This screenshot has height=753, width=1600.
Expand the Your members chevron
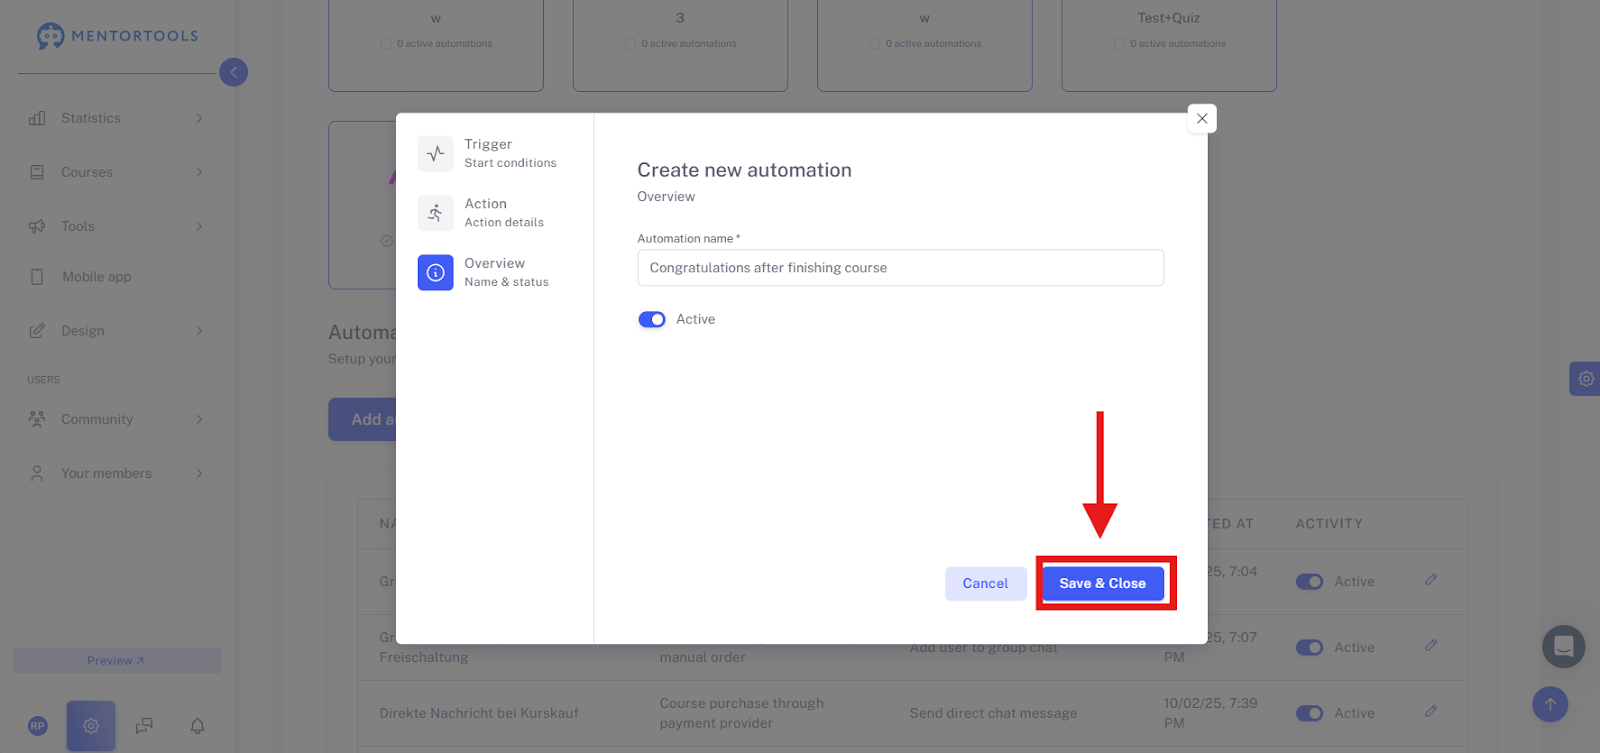click(199, 473)
